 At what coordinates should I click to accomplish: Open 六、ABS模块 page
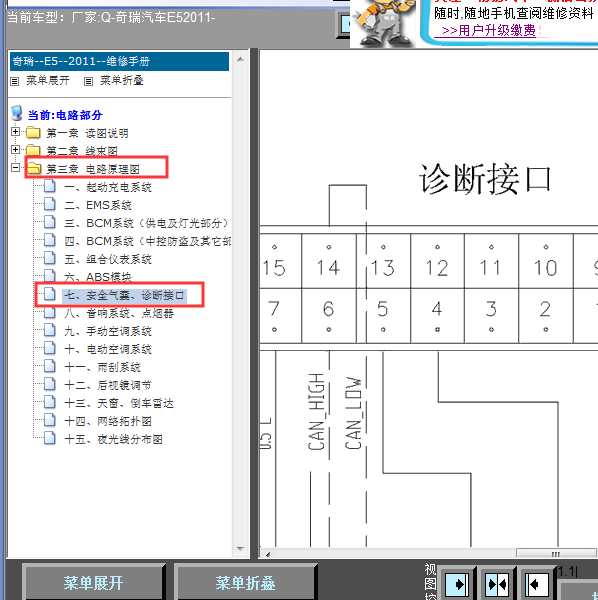point(98,277)
